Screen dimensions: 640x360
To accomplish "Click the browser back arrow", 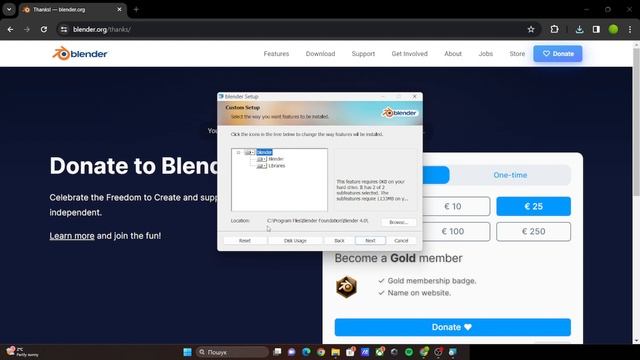I will (10, 29).
